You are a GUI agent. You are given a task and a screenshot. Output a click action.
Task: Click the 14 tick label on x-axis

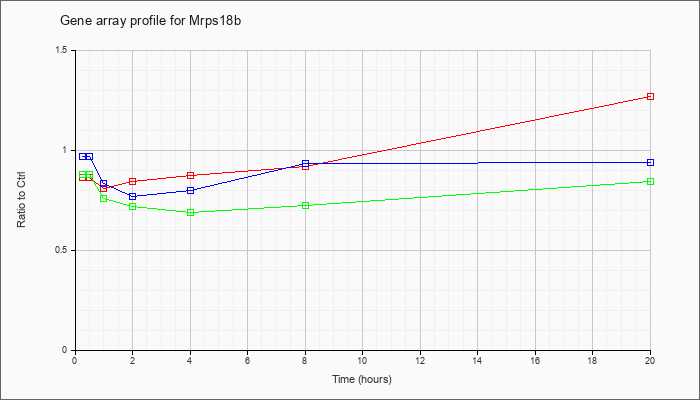478,360
